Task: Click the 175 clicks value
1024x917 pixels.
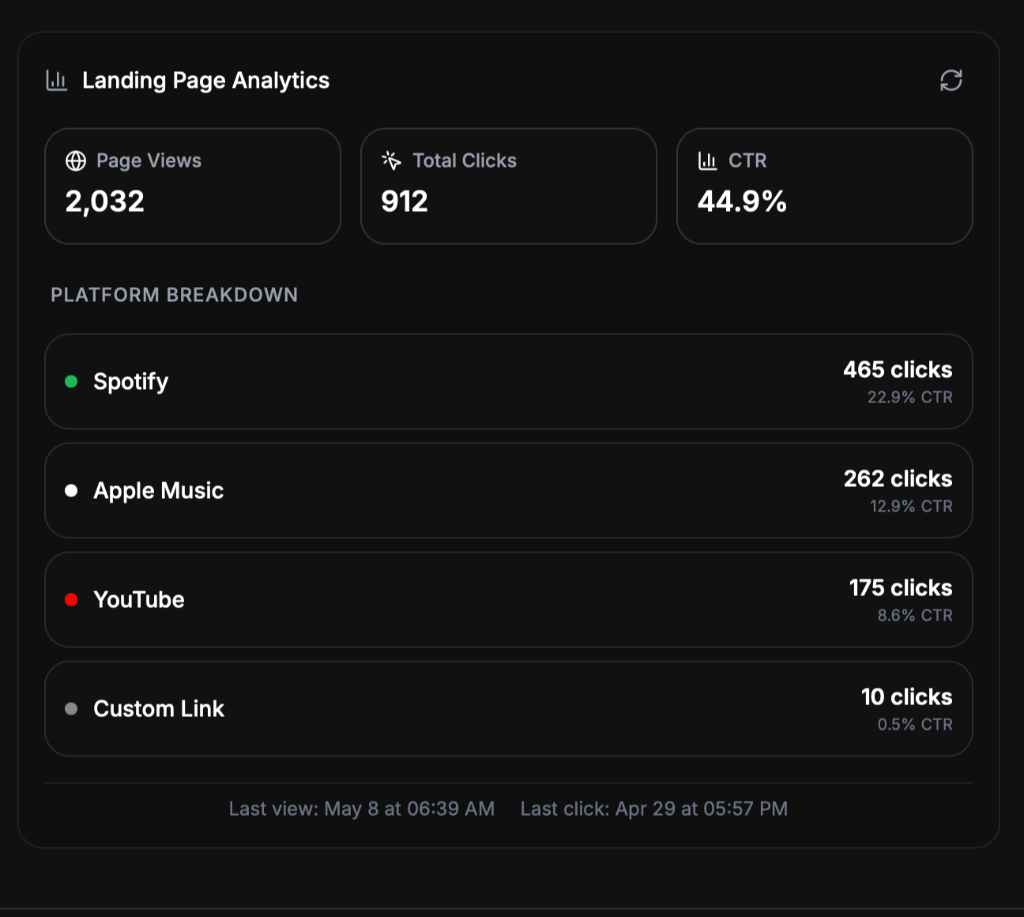Action: click(x=901, y=588)
